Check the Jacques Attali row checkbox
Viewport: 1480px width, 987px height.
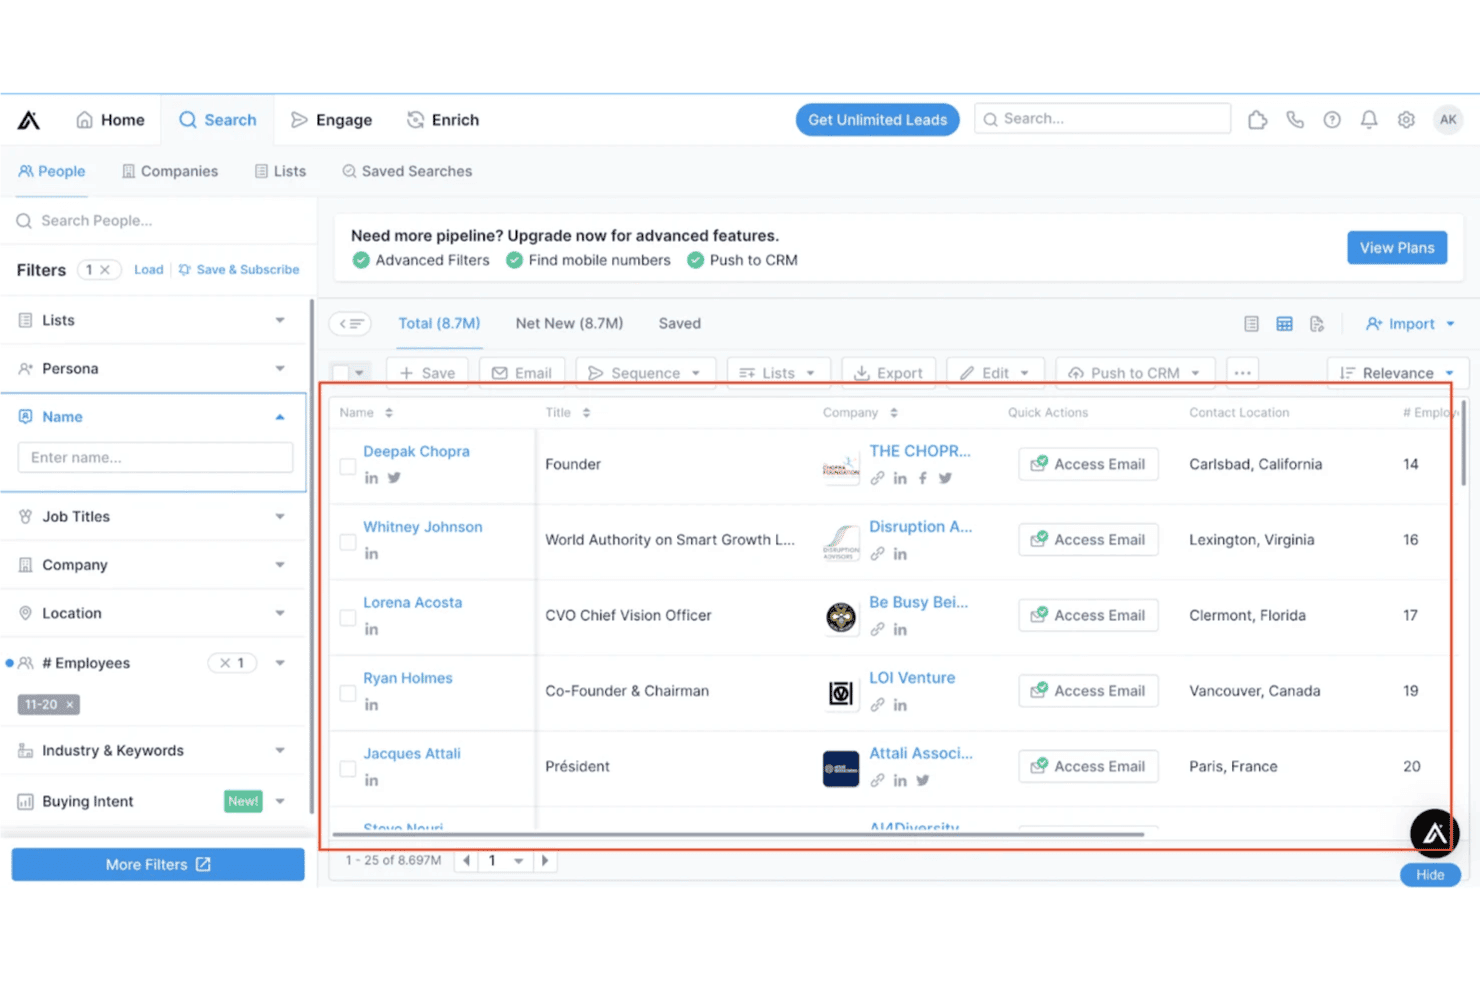[x=347, y=769]
